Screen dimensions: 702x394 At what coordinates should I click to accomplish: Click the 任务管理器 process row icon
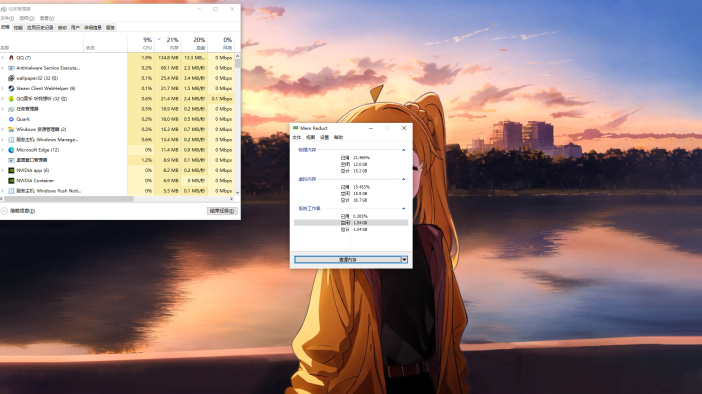pos(11,109)
